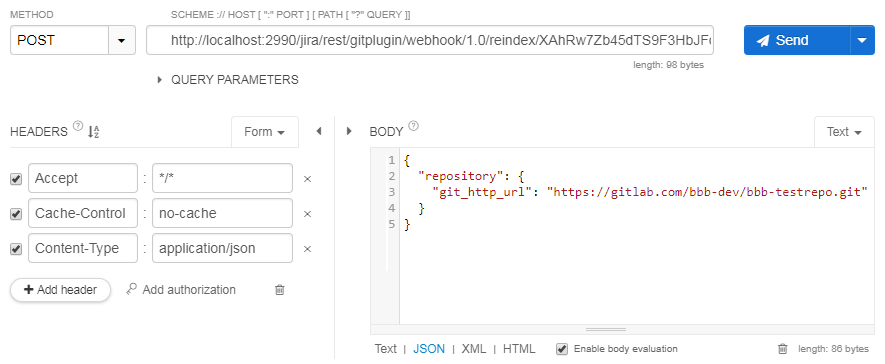Image resolution: width=885 pixels, height=364 pixels.
Task: Click the Cache-Control header name field
Action: pos(83,213)
